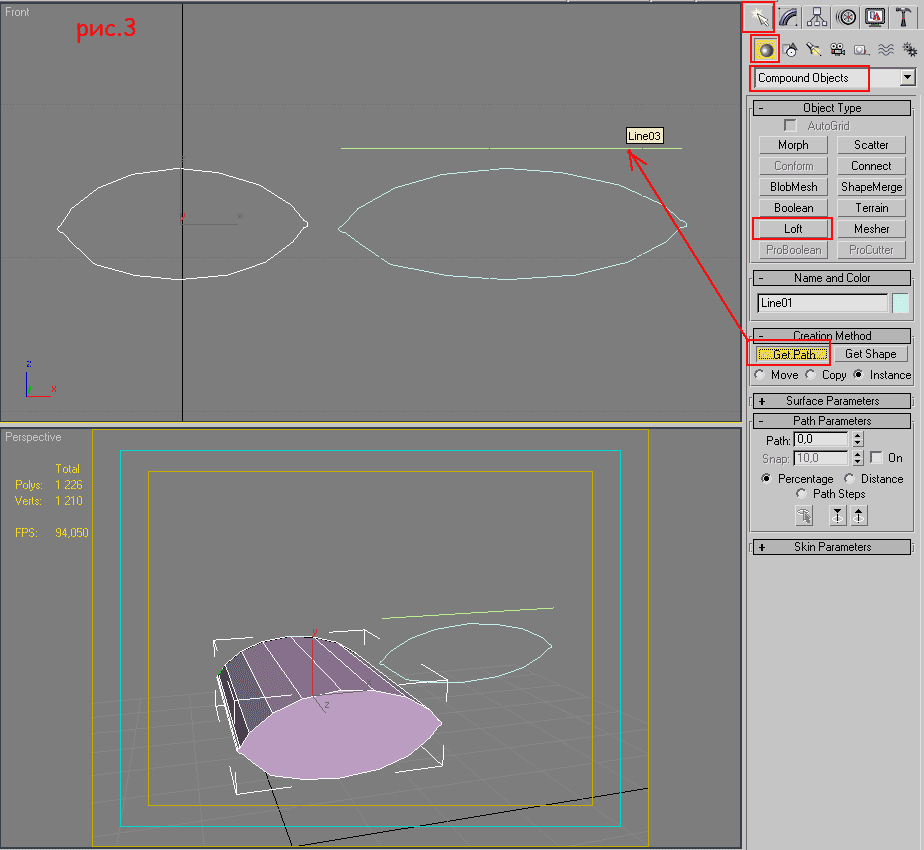The height and width of the screenshot is (850, 924).
Task: Click the Pick Shape cursor icon button
Action: coord(804,516)
